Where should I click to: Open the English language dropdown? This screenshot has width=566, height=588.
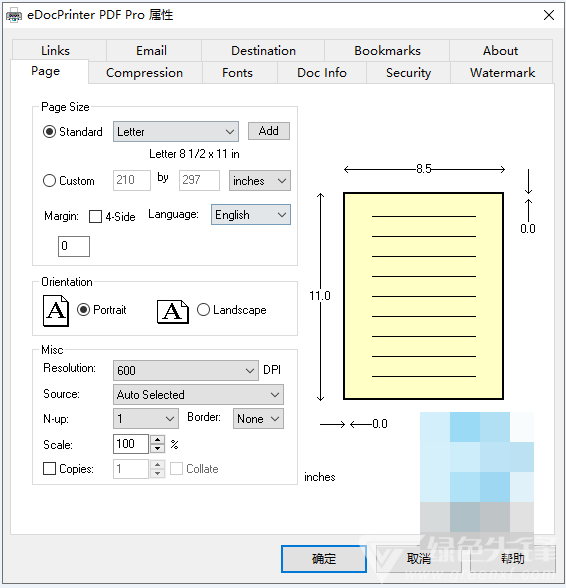click(251, 214)
